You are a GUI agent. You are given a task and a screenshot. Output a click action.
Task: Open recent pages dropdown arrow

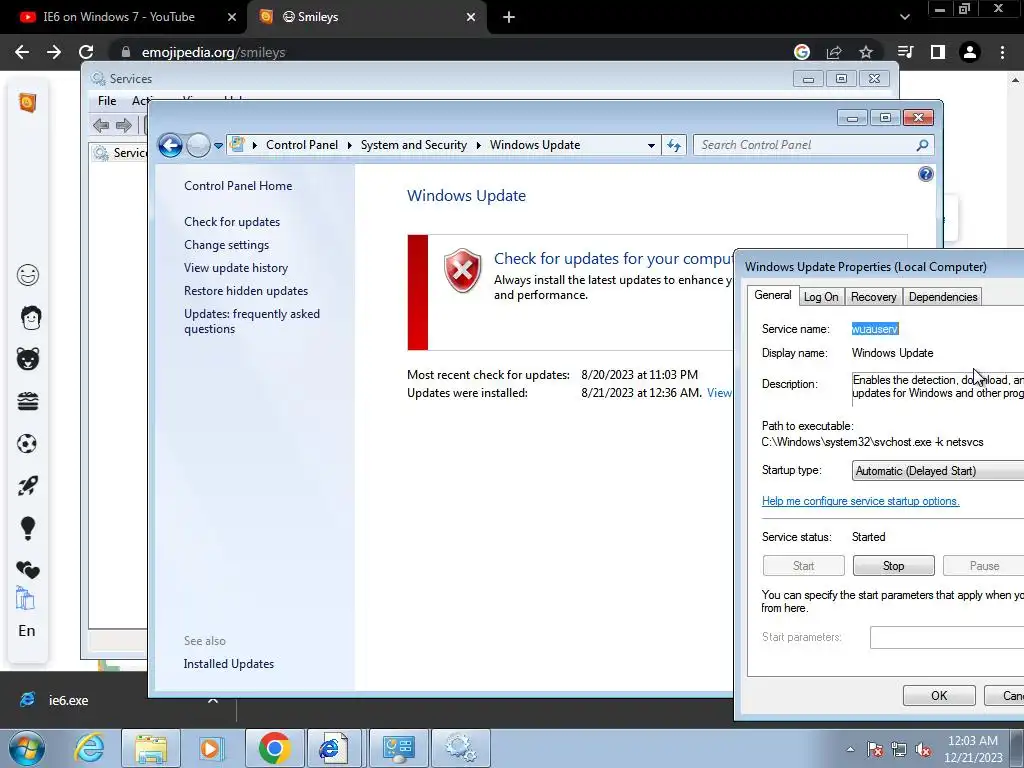click(x=218, y=146)
